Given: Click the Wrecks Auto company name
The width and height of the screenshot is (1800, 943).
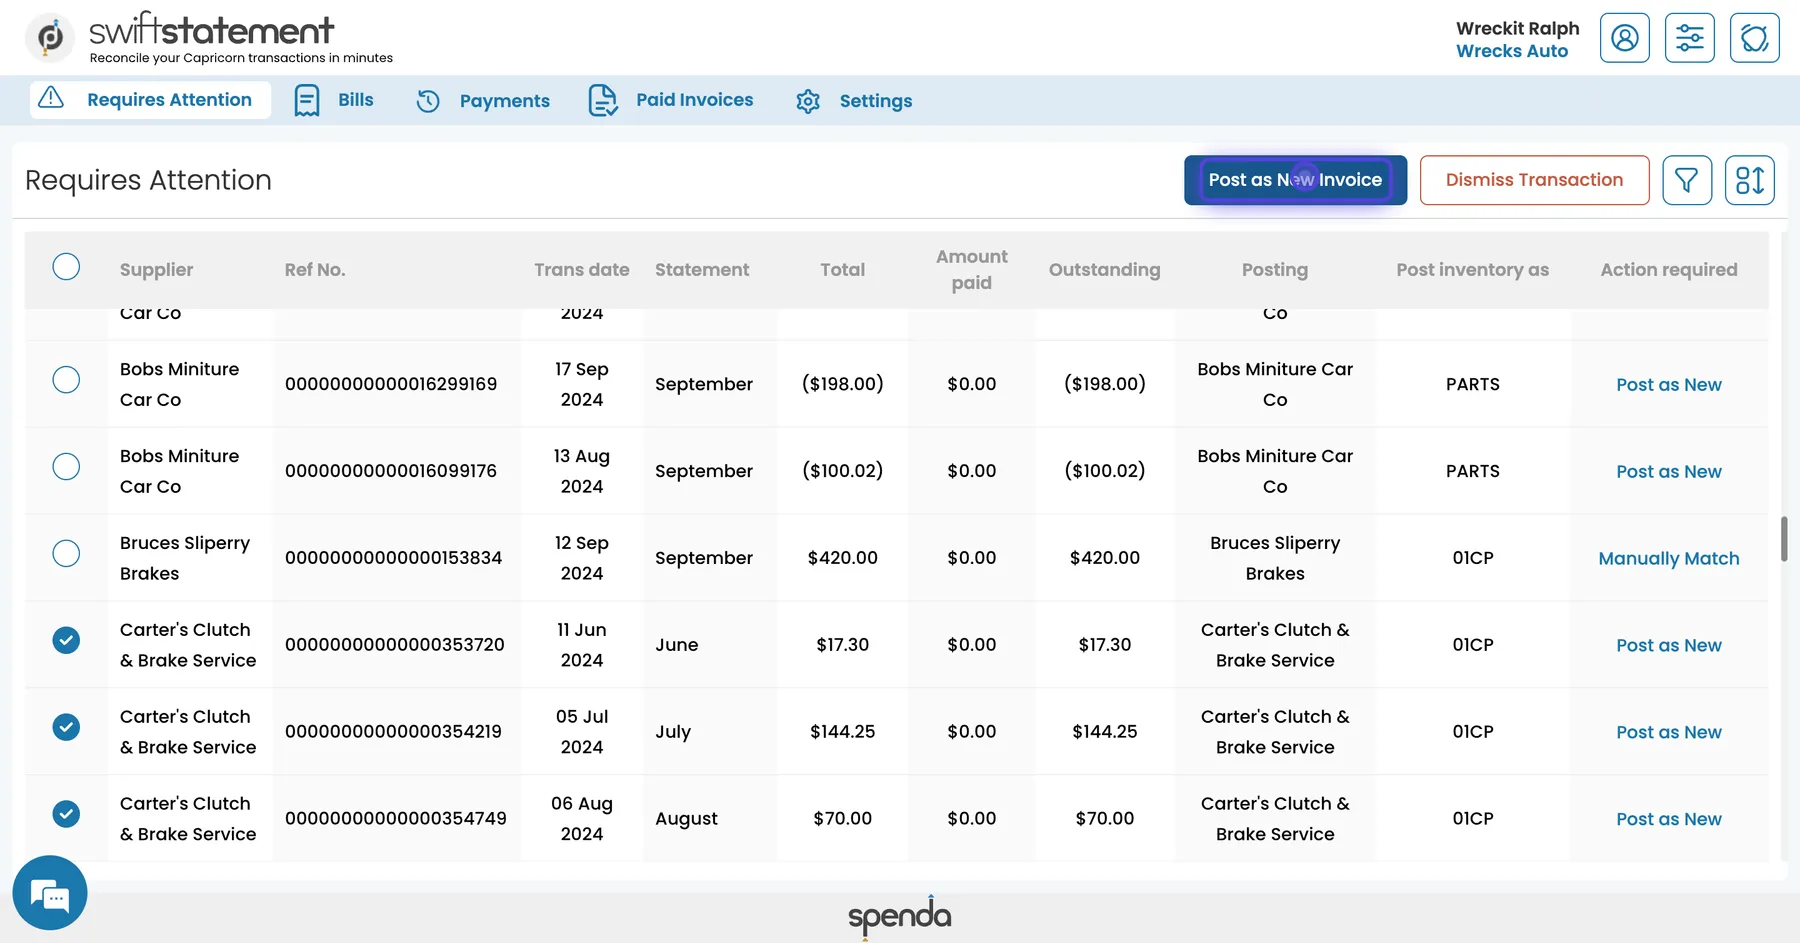Looking at the screenshot, I should [1512, 51].
